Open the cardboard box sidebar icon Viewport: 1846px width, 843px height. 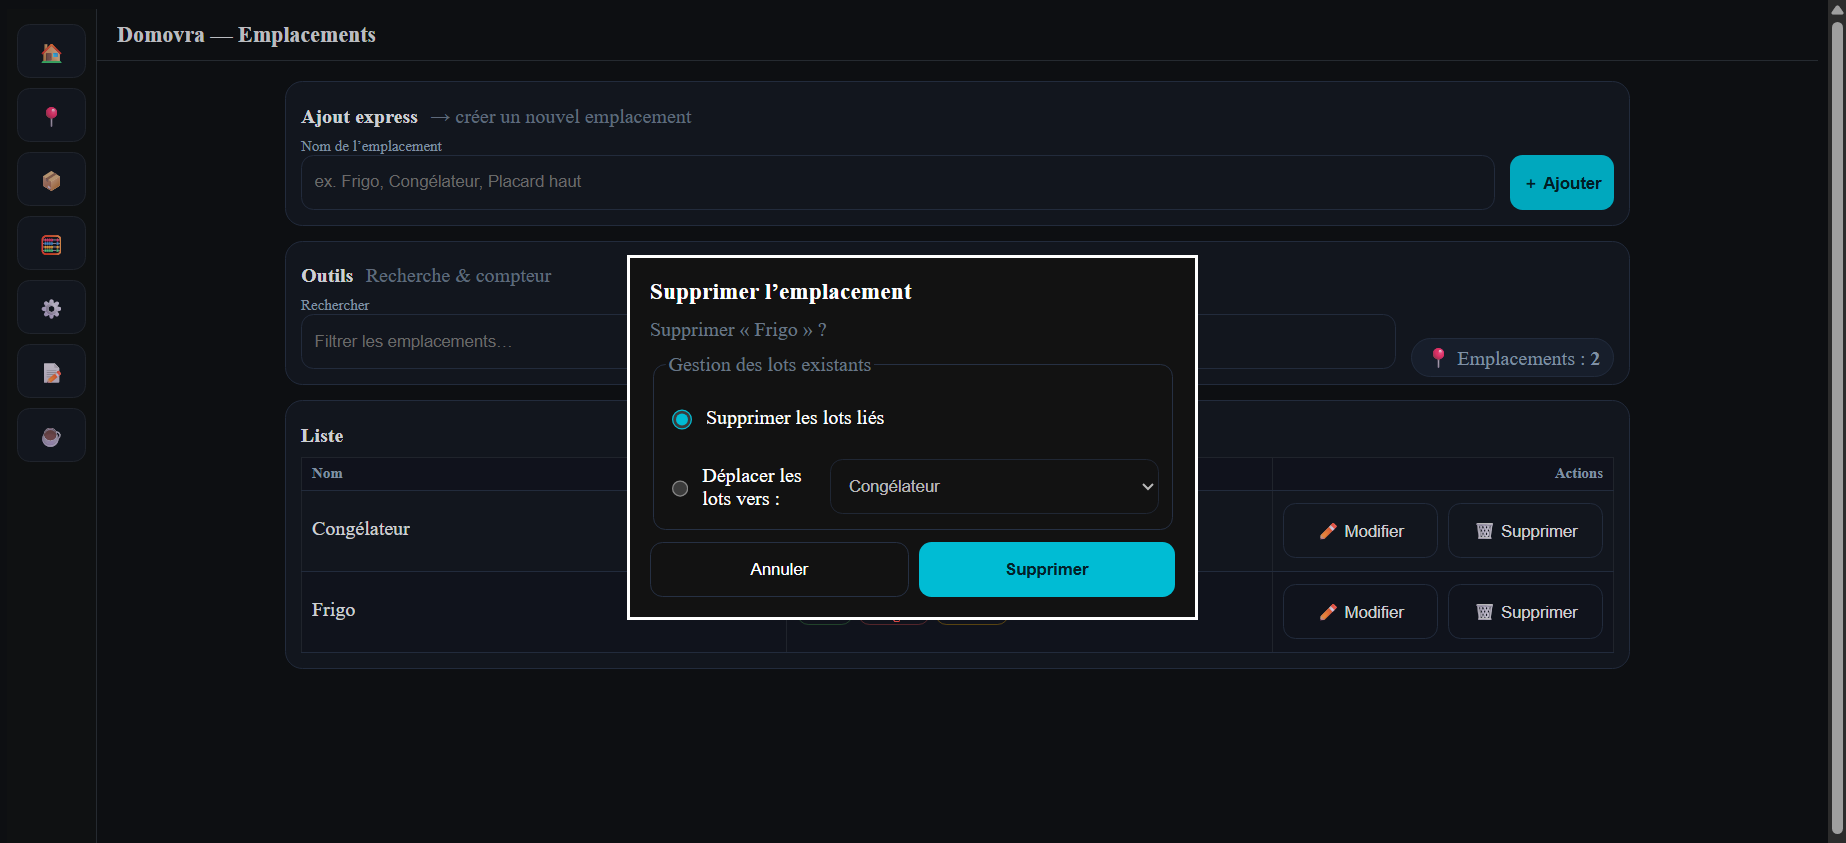click(51, 180)
